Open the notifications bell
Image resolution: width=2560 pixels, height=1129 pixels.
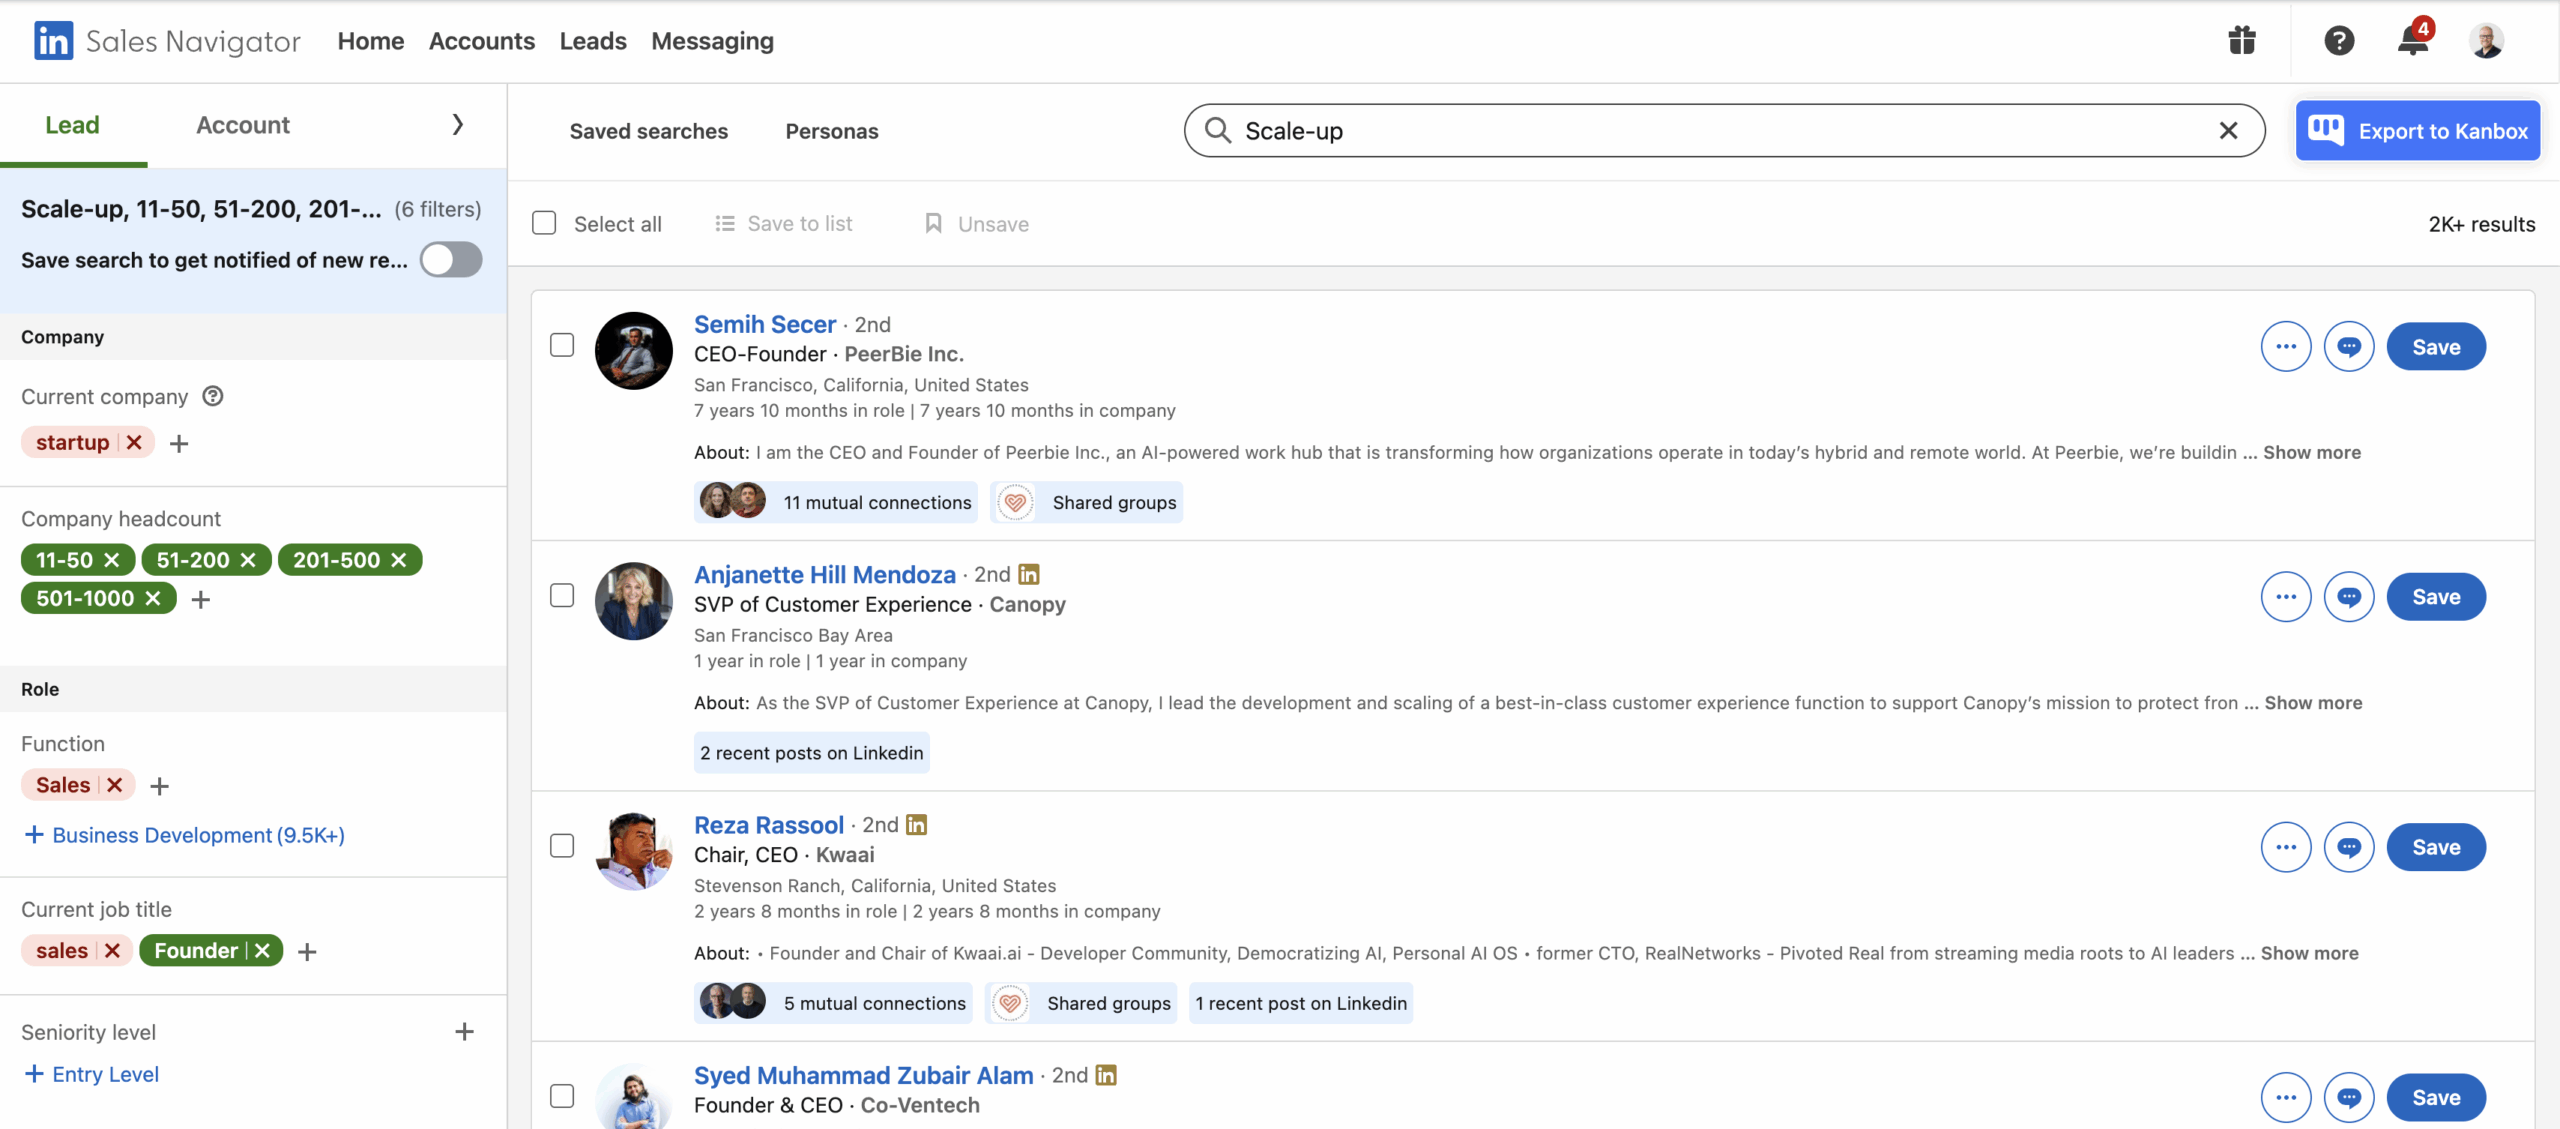[x=2413, y=41]
